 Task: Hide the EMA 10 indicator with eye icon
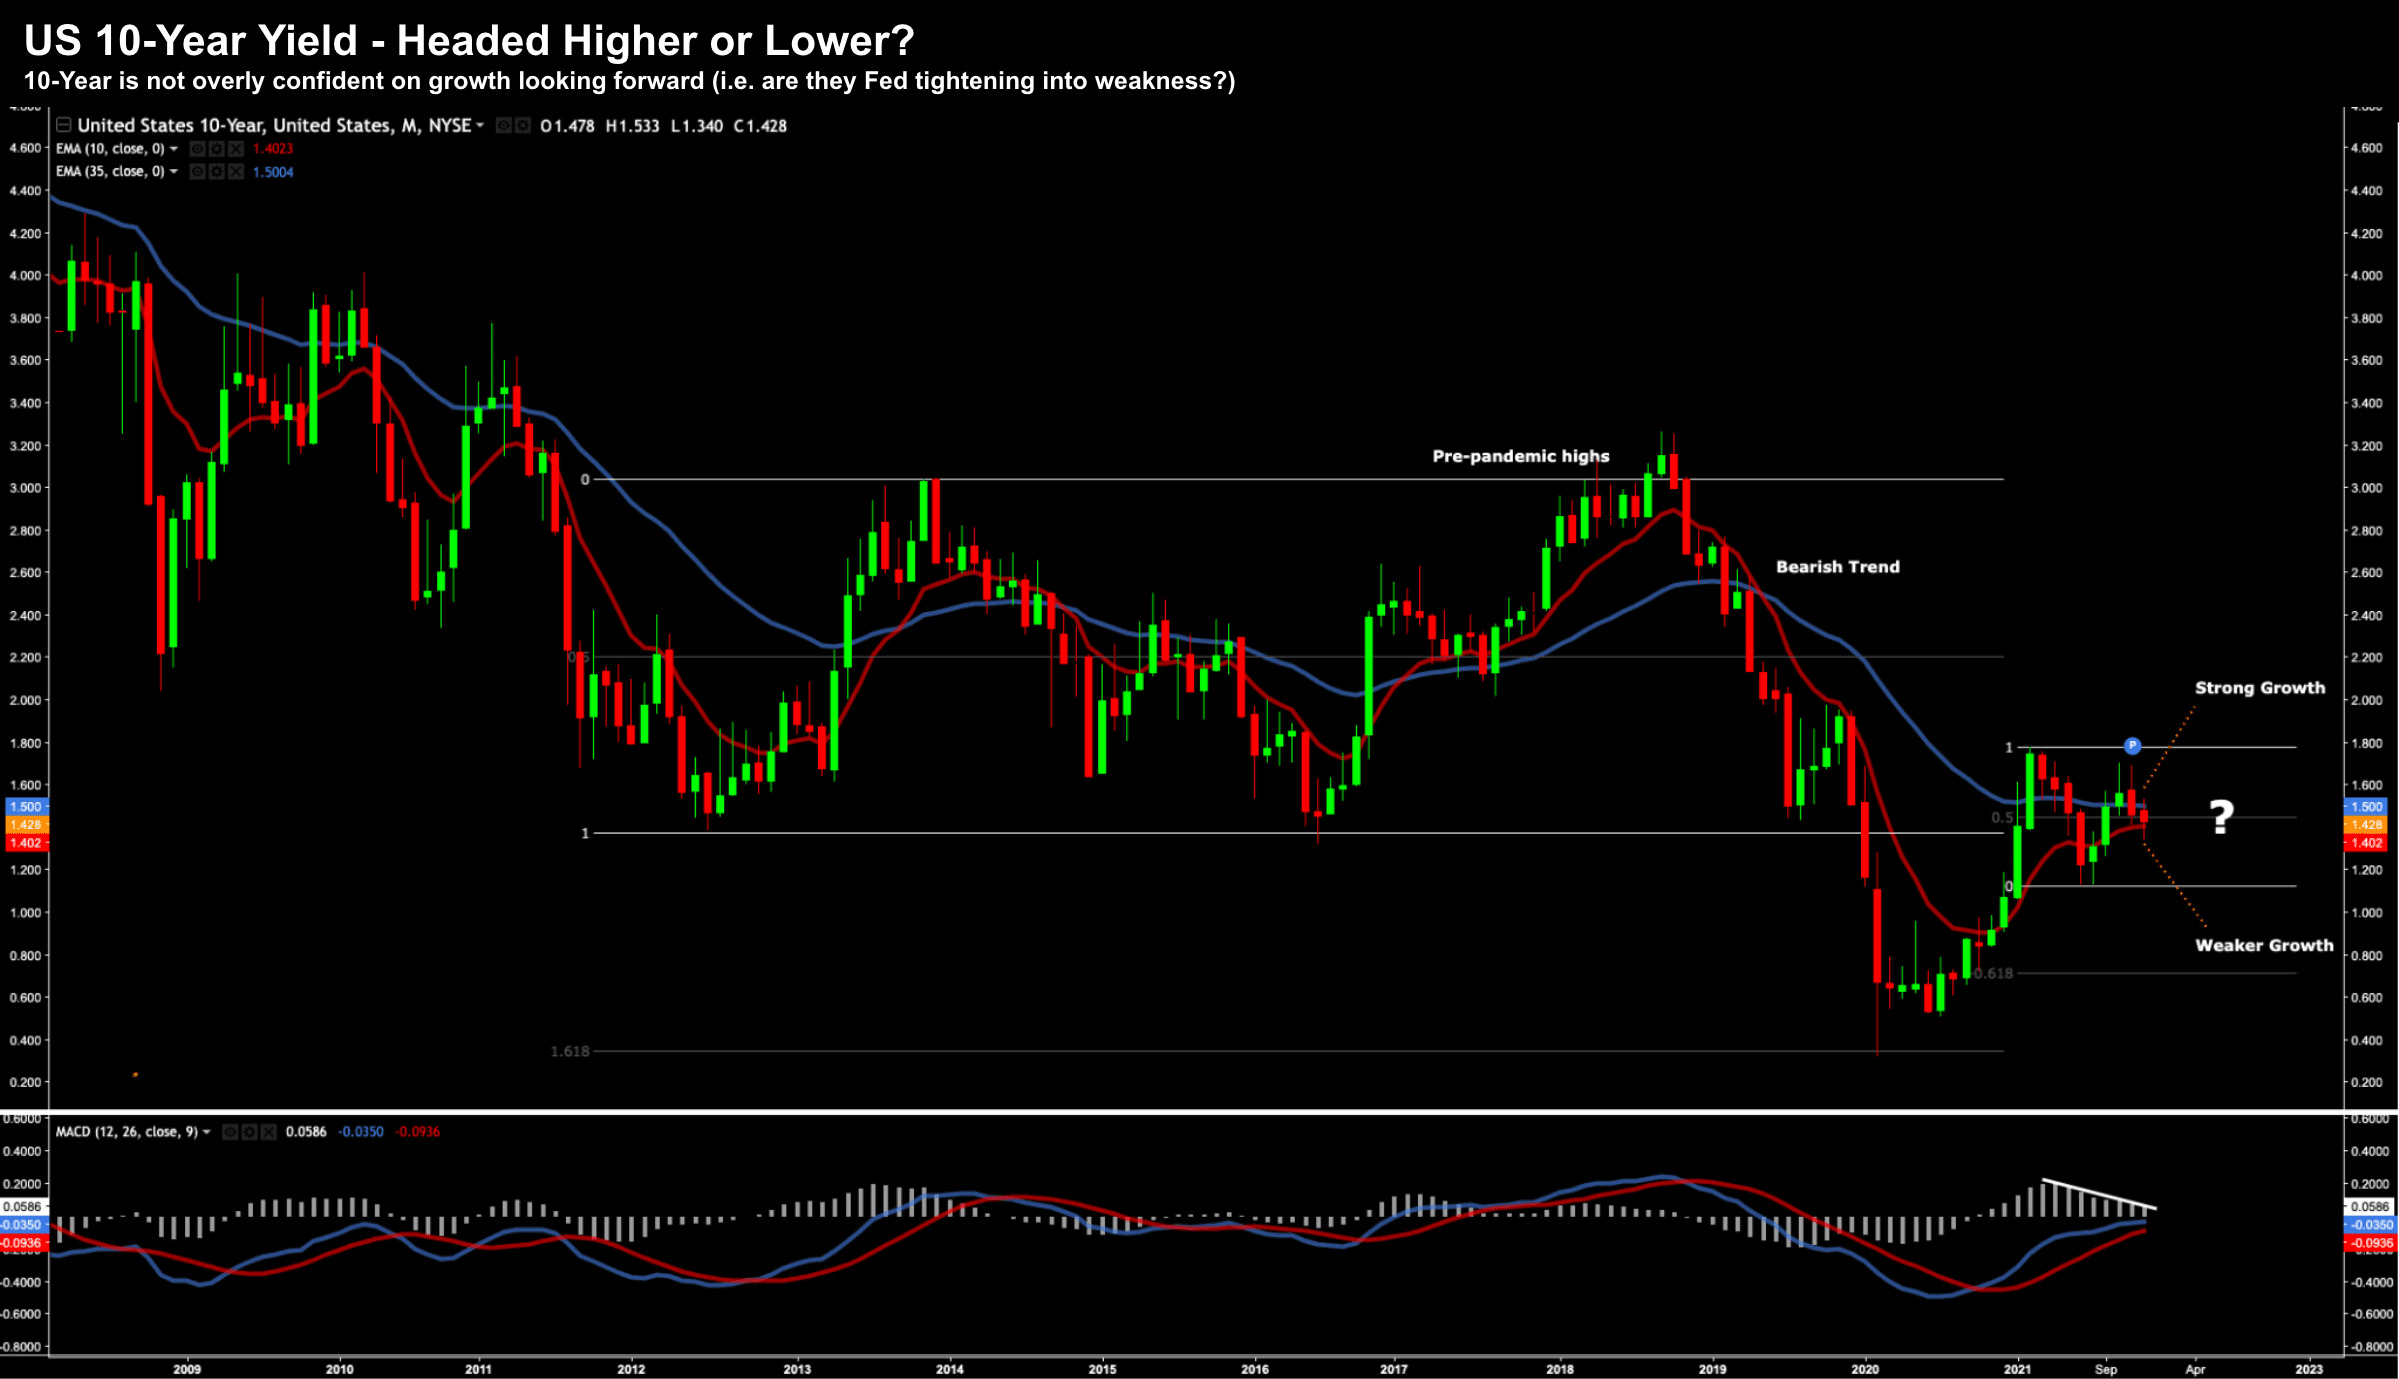coord(198,149)
